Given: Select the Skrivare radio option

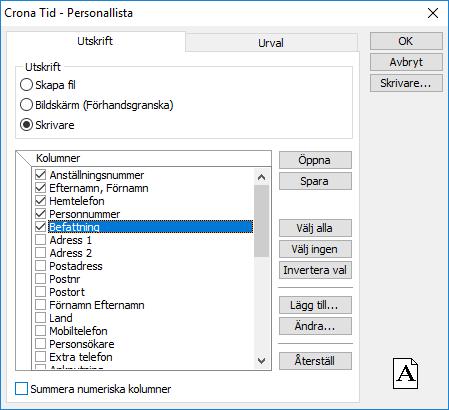Looking at the screenshot, I should click(x=26, y=125).
